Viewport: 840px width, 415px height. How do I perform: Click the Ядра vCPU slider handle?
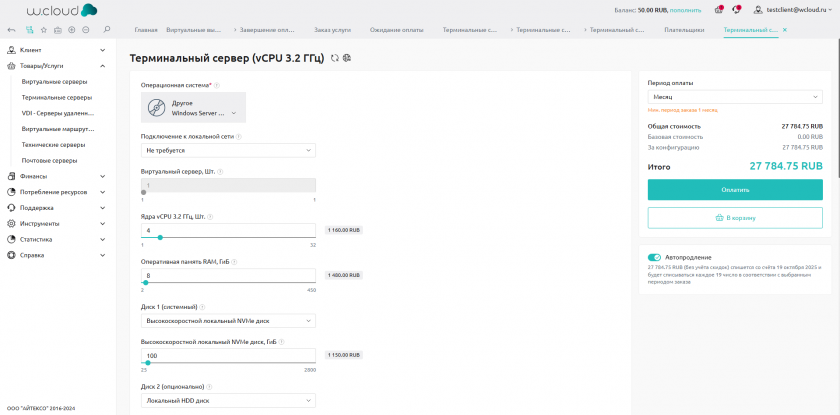[160, 238]
